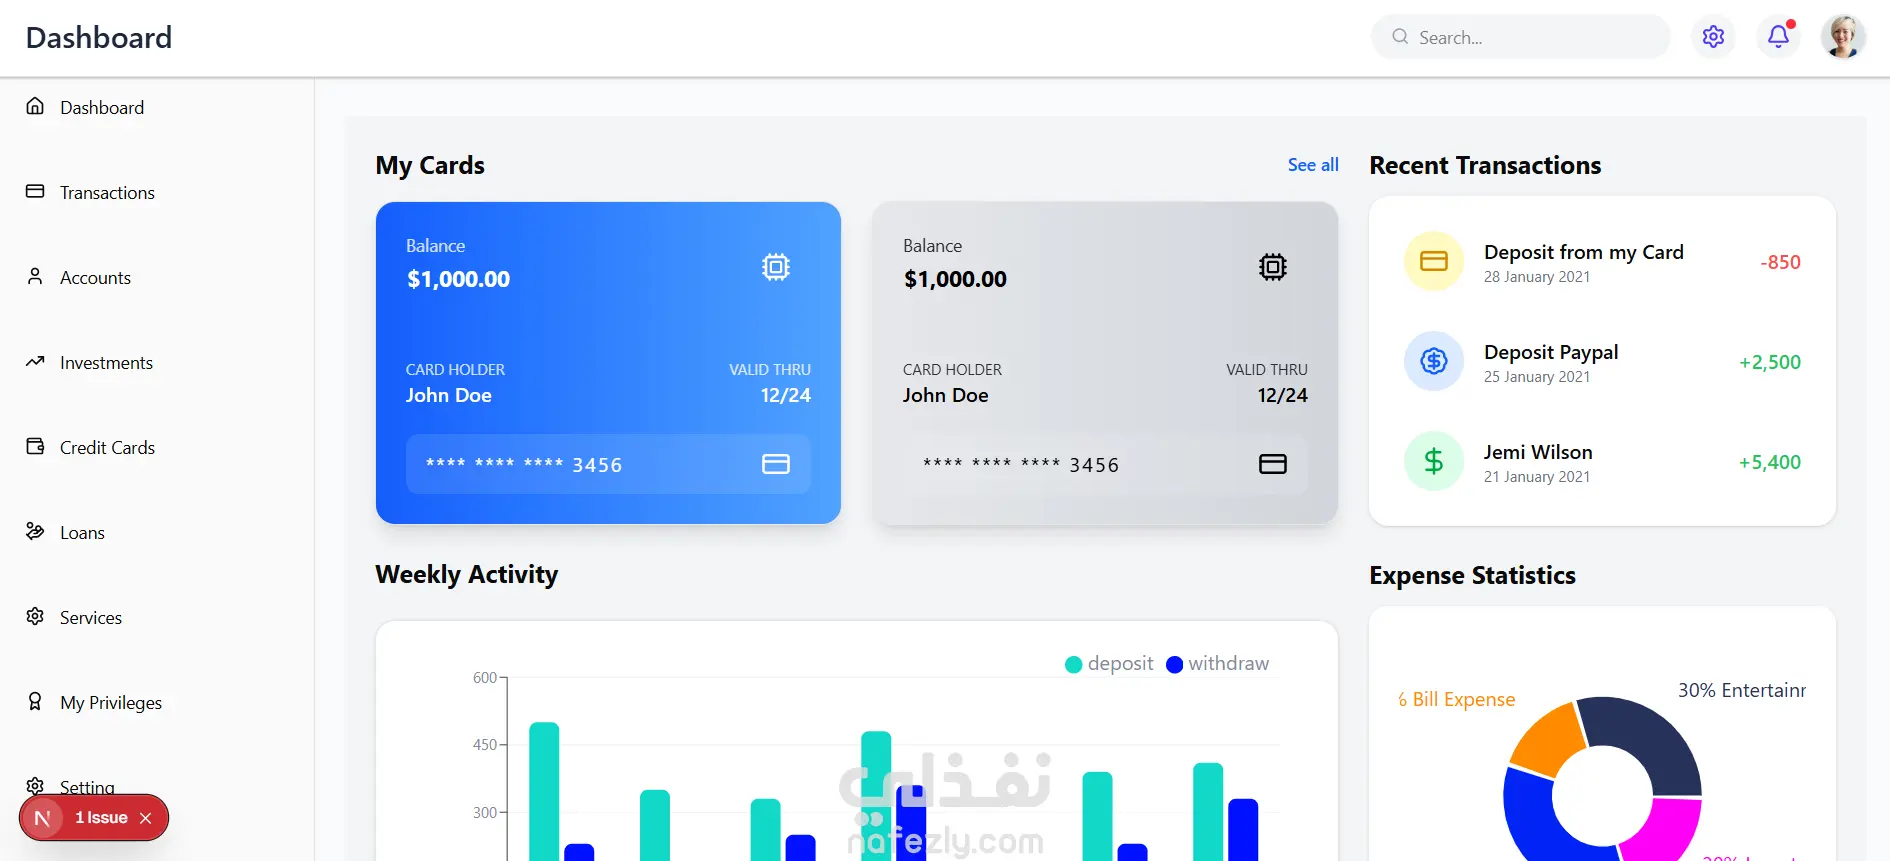Click the chip icon on gray card
The width and height of the screenshot is (1890, 861).
[1273, 267]
